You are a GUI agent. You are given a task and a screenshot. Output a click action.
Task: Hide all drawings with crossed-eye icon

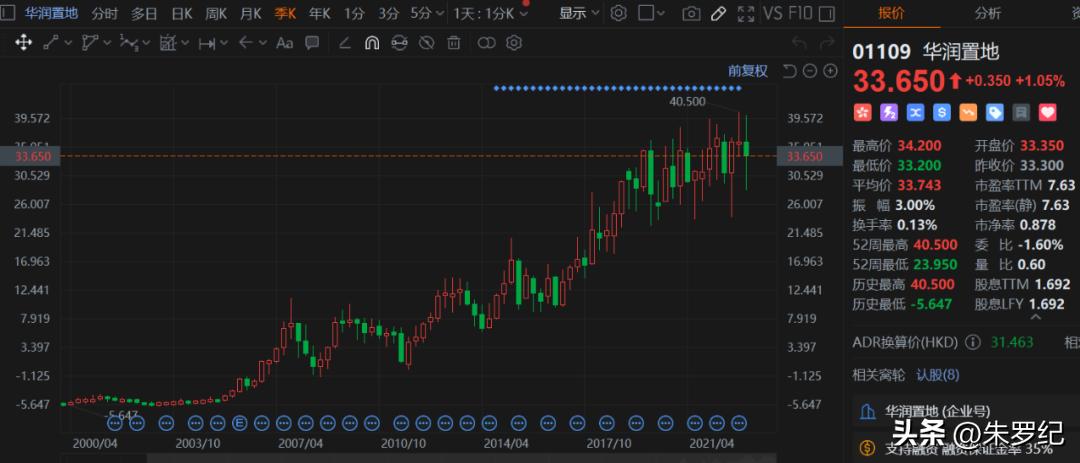pyautogui.click(x=426, y=43)
